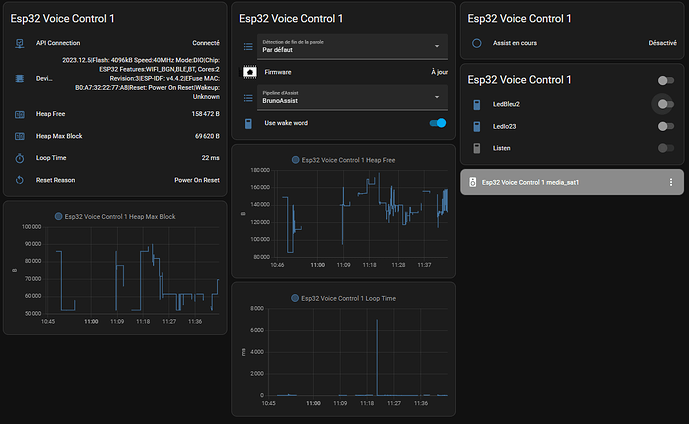This screenshot has height=424, width=689.
Task: Click the Heap Free memory icon
Action: pyautogui.click(x=20, y=114)
